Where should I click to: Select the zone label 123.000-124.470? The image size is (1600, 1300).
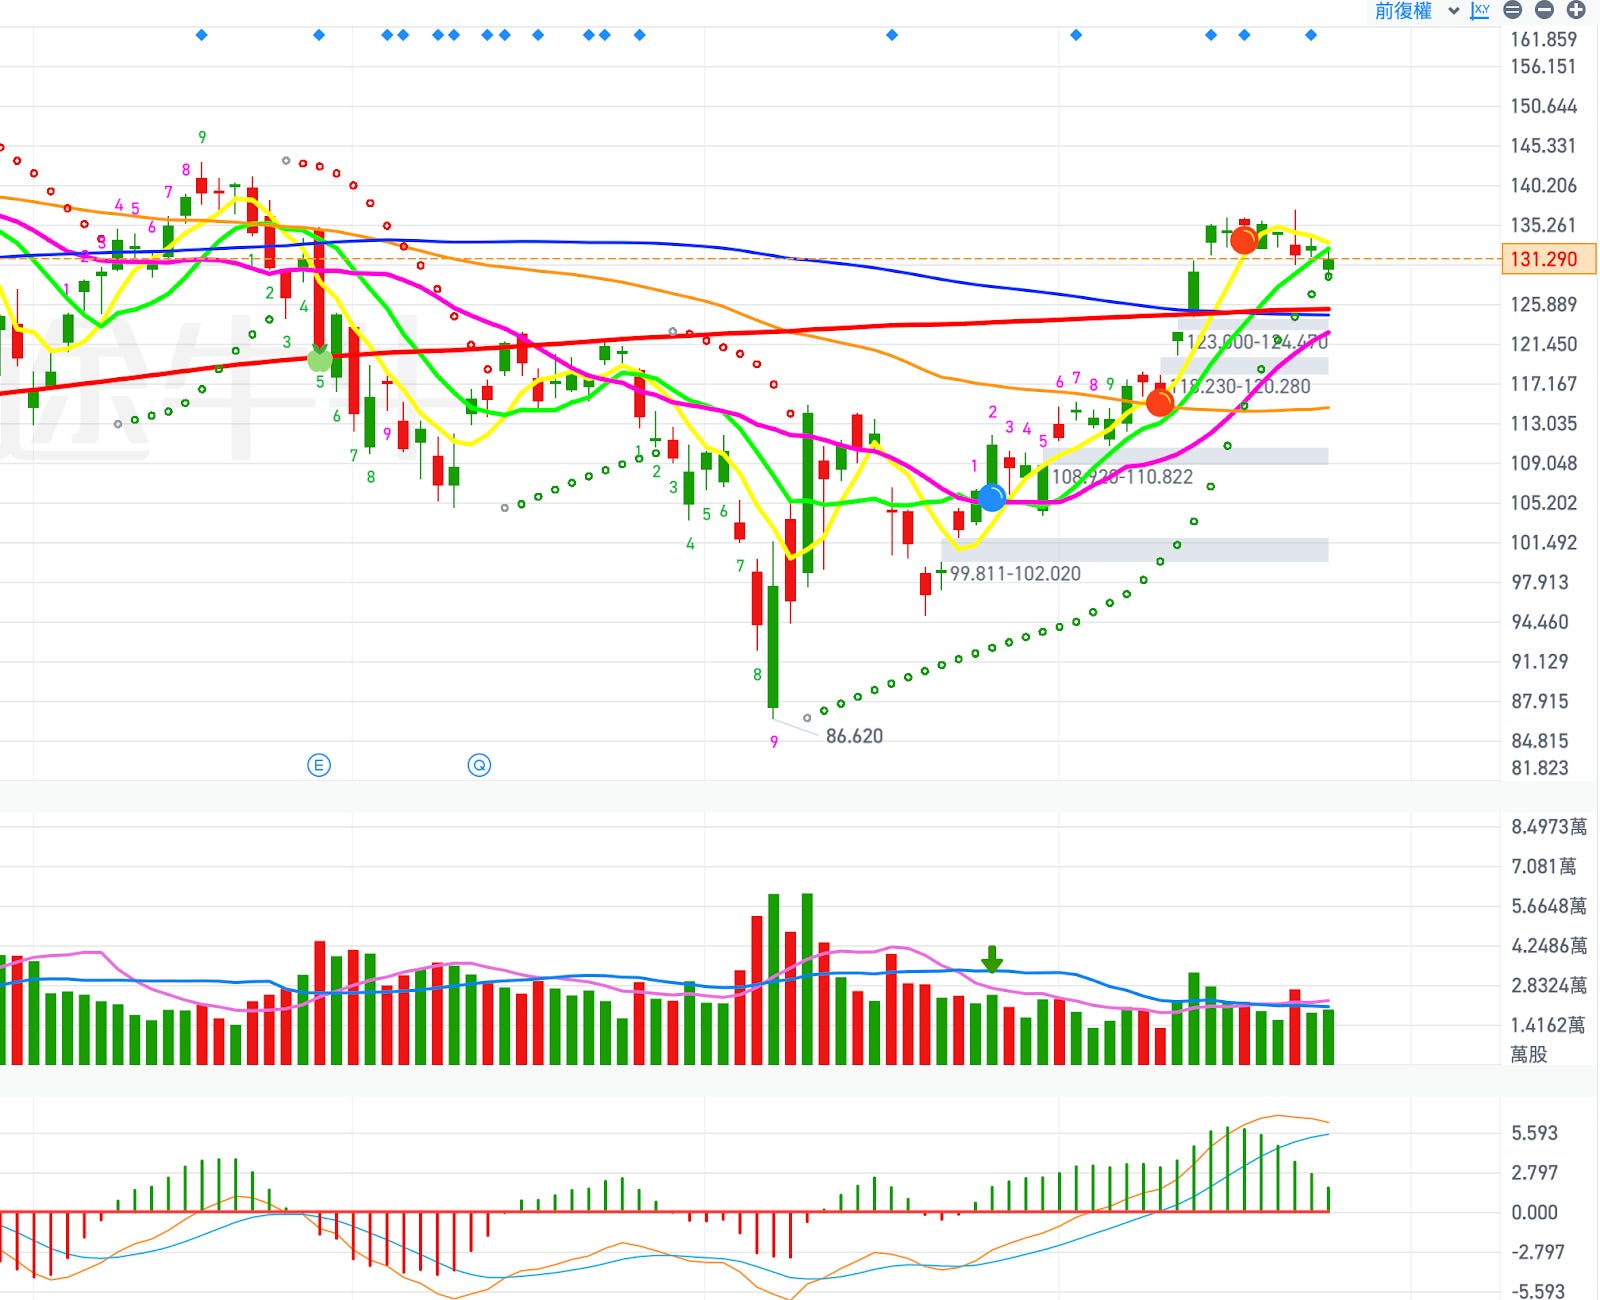[x=1257, y=342]
